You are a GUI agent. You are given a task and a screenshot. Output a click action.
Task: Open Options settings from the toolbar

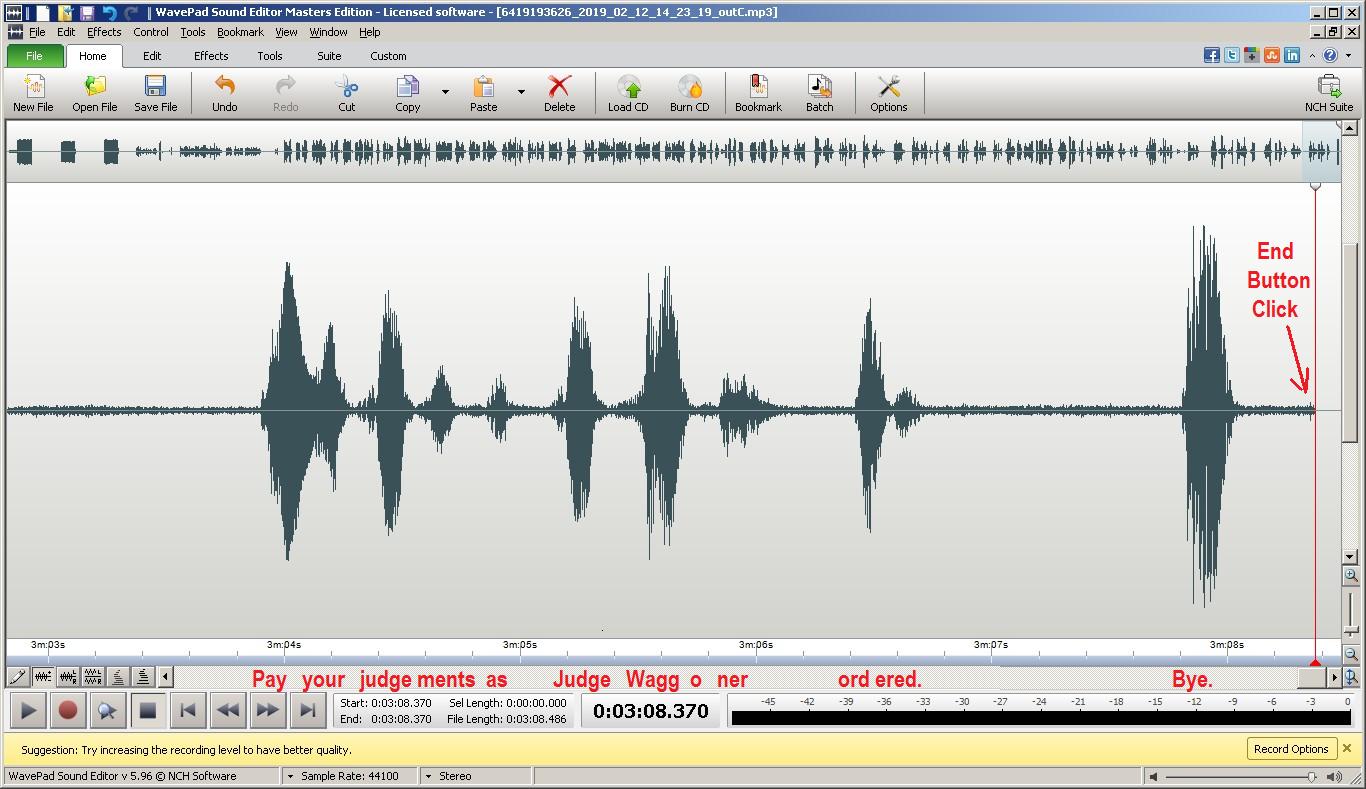(888, 93)
